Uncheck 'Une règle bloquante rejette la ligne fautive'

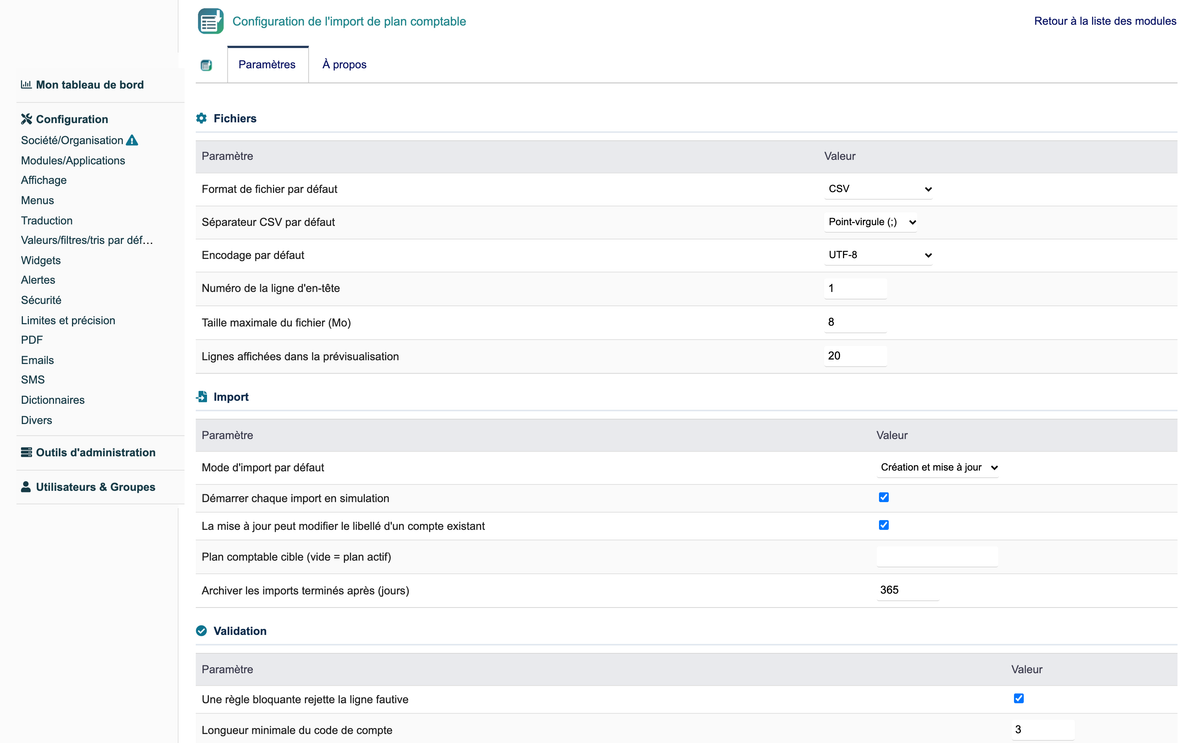click(x=1019, y=698)
